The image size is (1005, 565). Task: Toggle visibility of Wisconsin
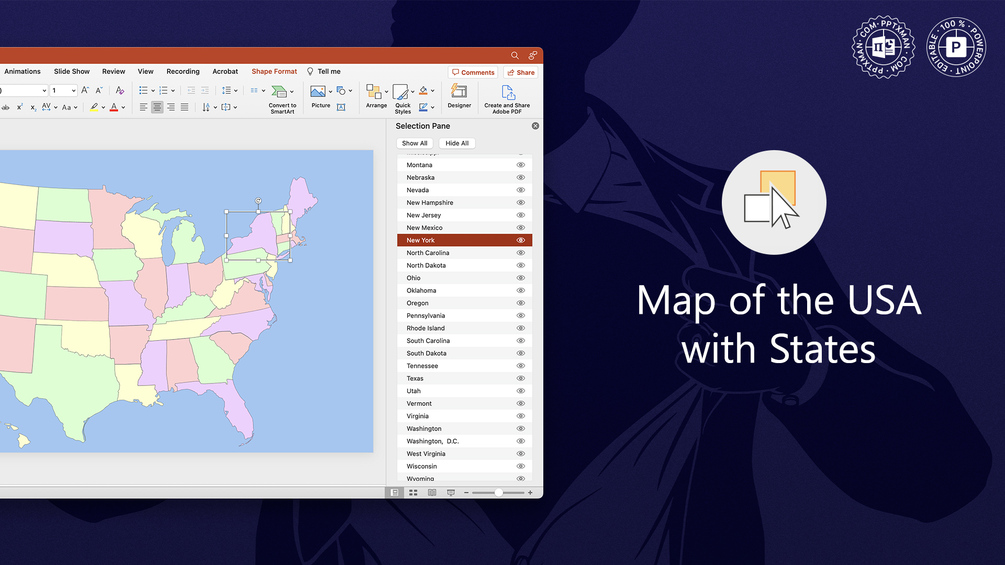[x=520, y=466]
